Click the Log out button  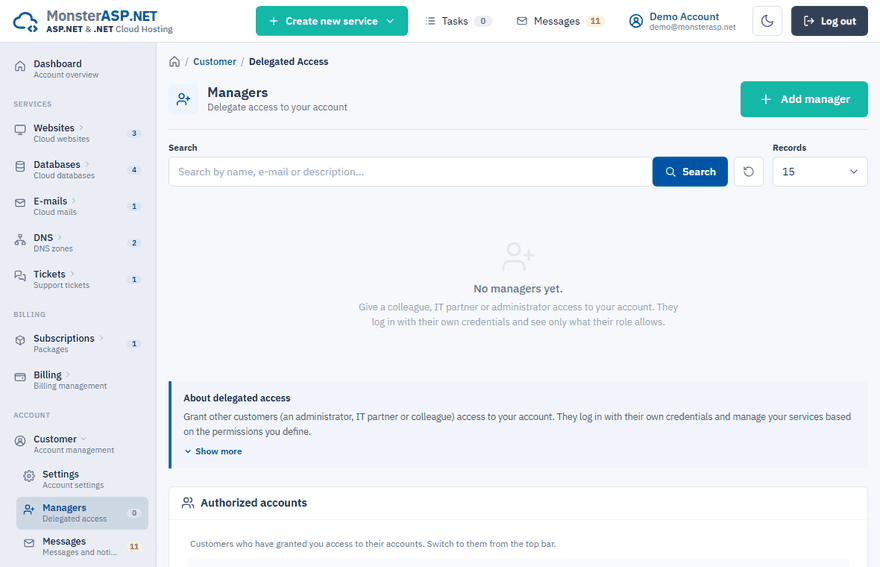tap(829, 21)
